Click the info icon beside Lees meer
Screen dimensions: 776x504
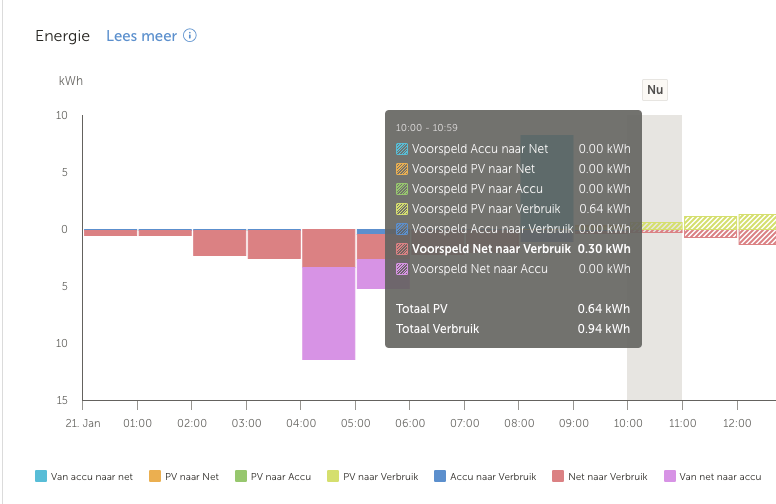point(190,36)
